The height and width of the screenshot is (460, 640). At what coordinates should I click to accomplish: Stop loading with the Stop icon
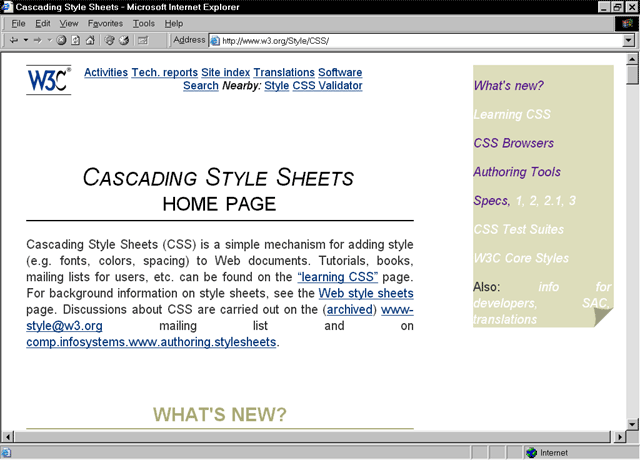(x=61, y=40)
